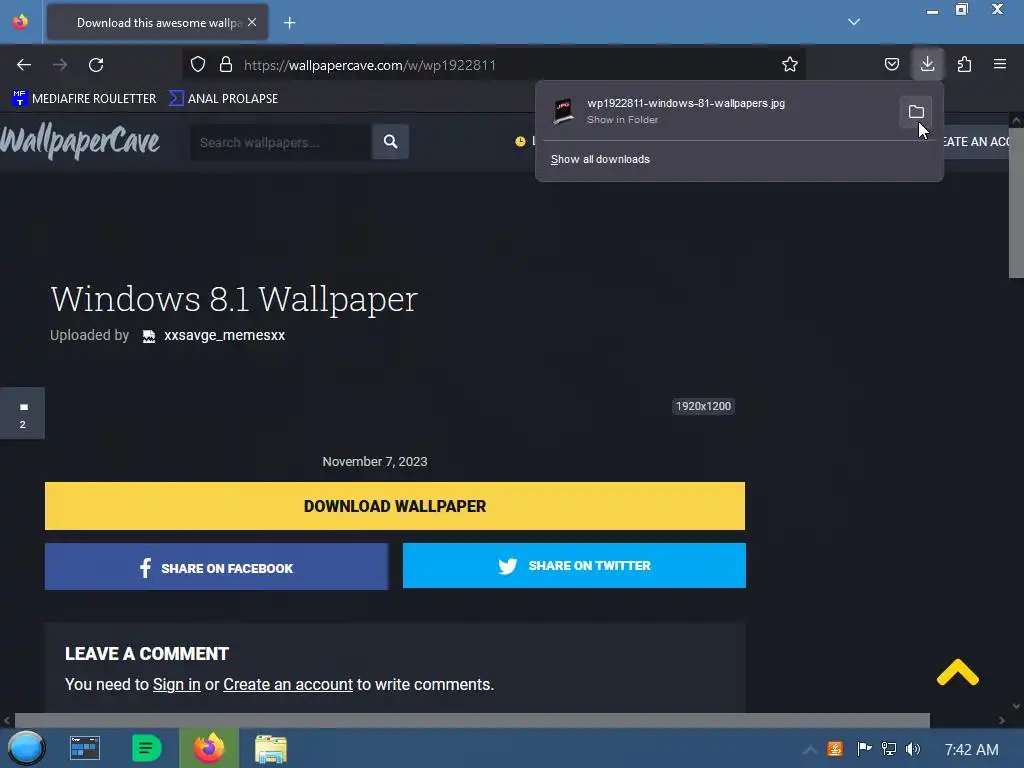Image resolution: width=1024 pixels, height=768 pixels.
Task: Open the tracking protection shield icon
Action: pos(198,64)
